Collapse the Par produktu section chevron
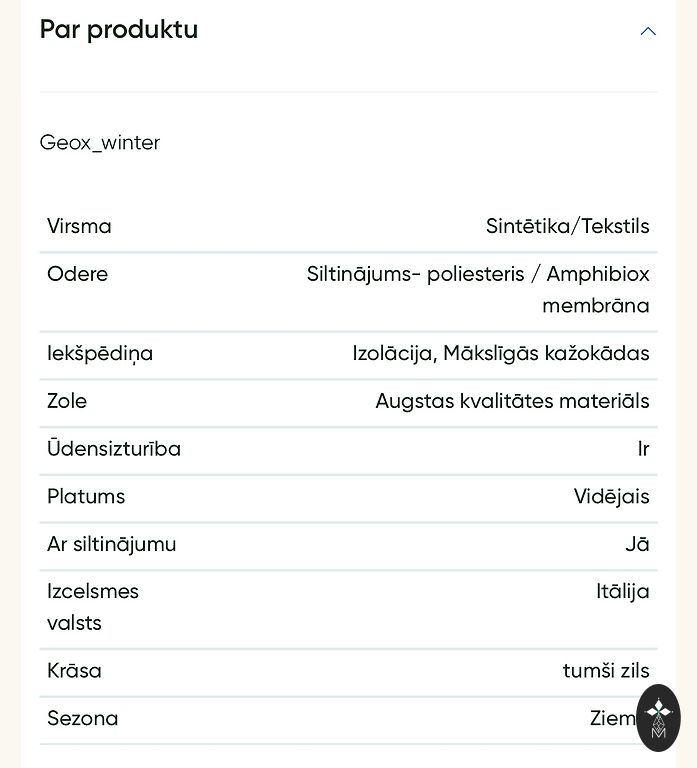The height and width of the screenshot is (768, 697). coord(648,31)
